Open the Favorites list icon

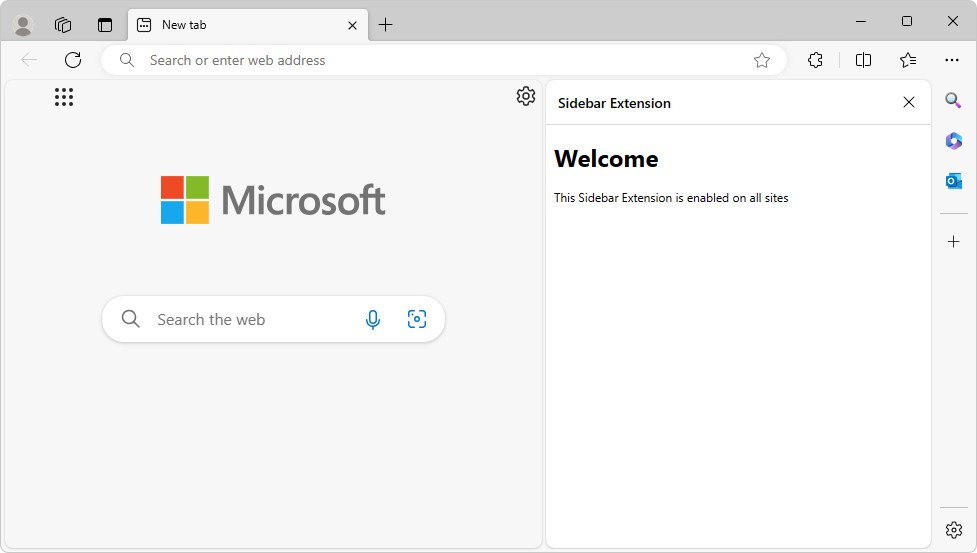[908, 60]
